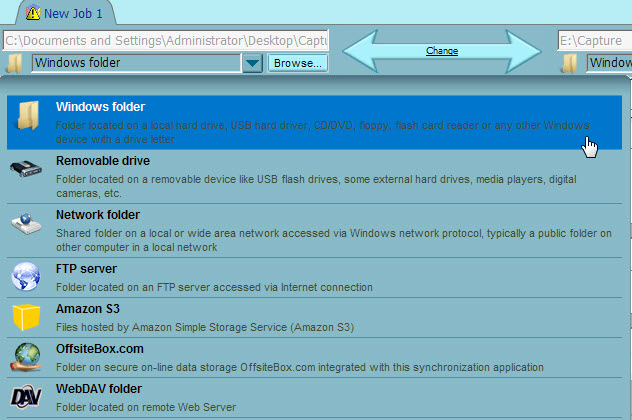Choose the FTP server entry title
The height and width of the screenshot is (420, 632).
[86, 269]
